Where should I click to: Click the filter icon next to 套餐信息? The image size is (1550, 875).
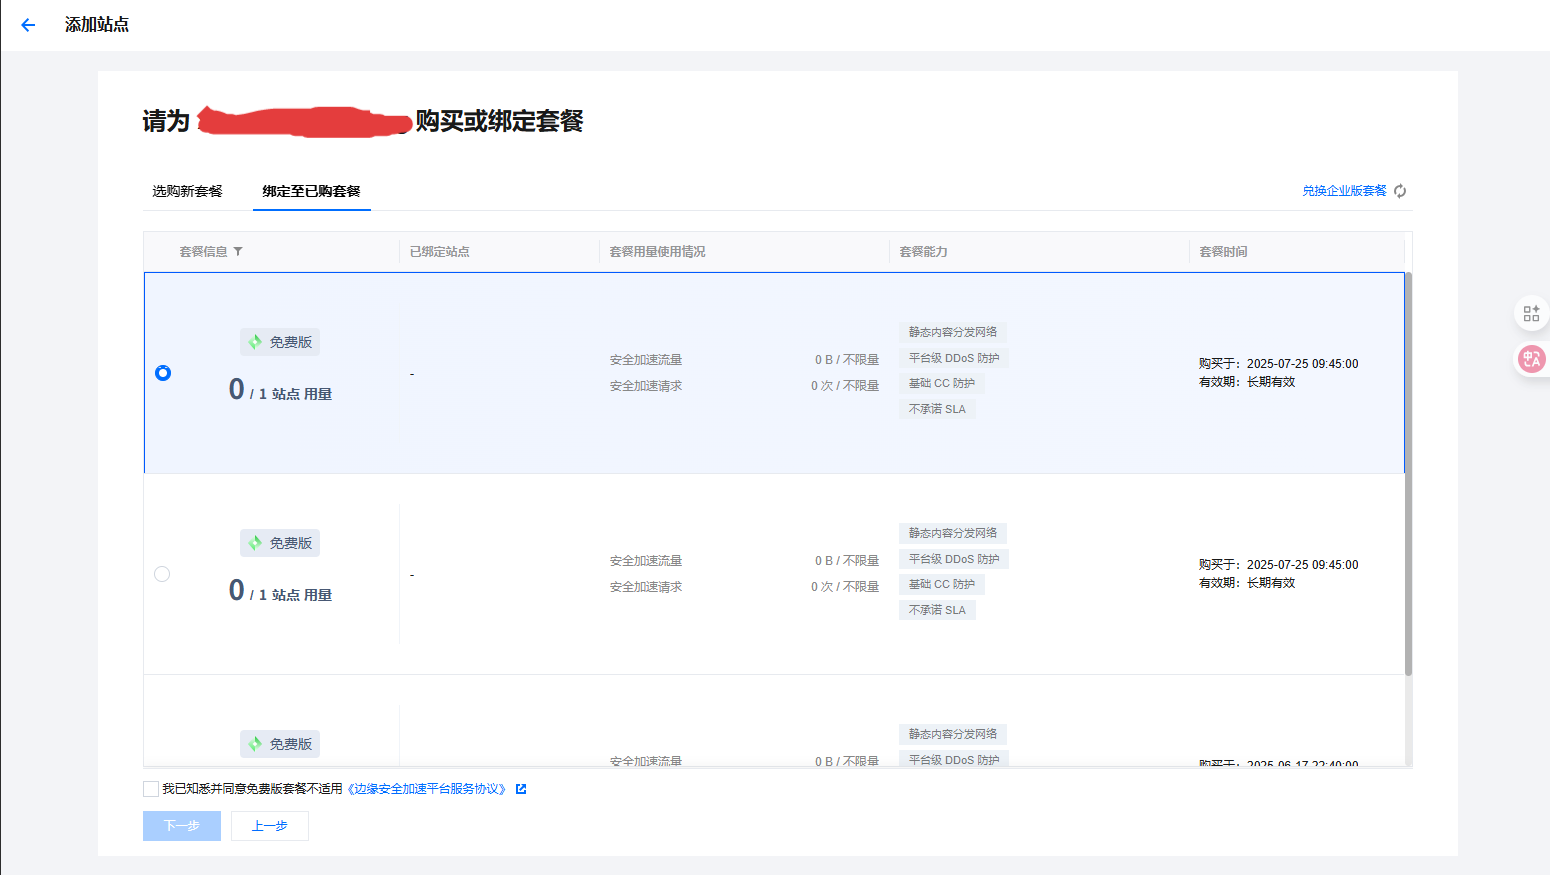238,252
